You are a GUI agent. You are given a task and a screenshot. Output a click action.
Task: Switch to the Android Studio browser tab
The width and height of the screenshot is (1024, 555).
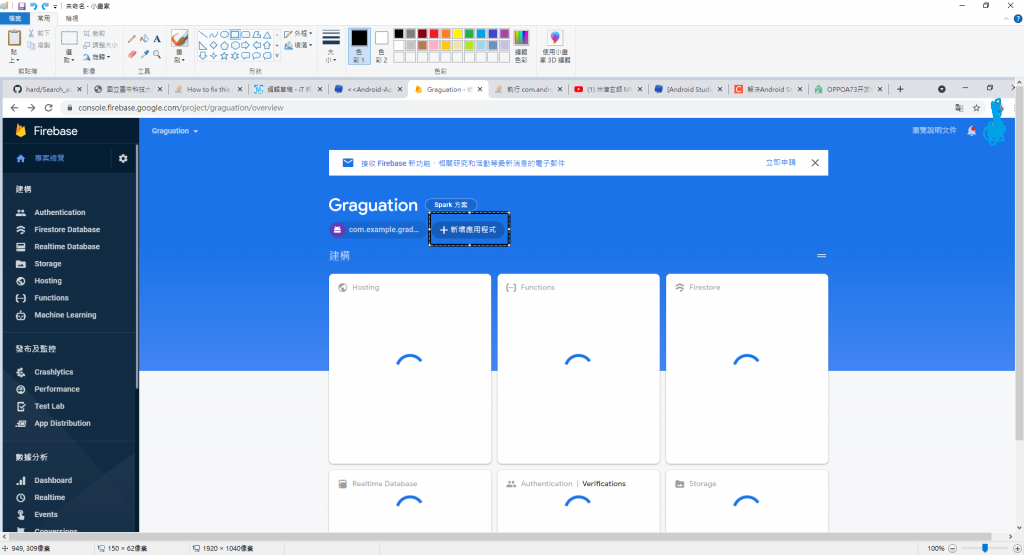[x=689, y=89]
